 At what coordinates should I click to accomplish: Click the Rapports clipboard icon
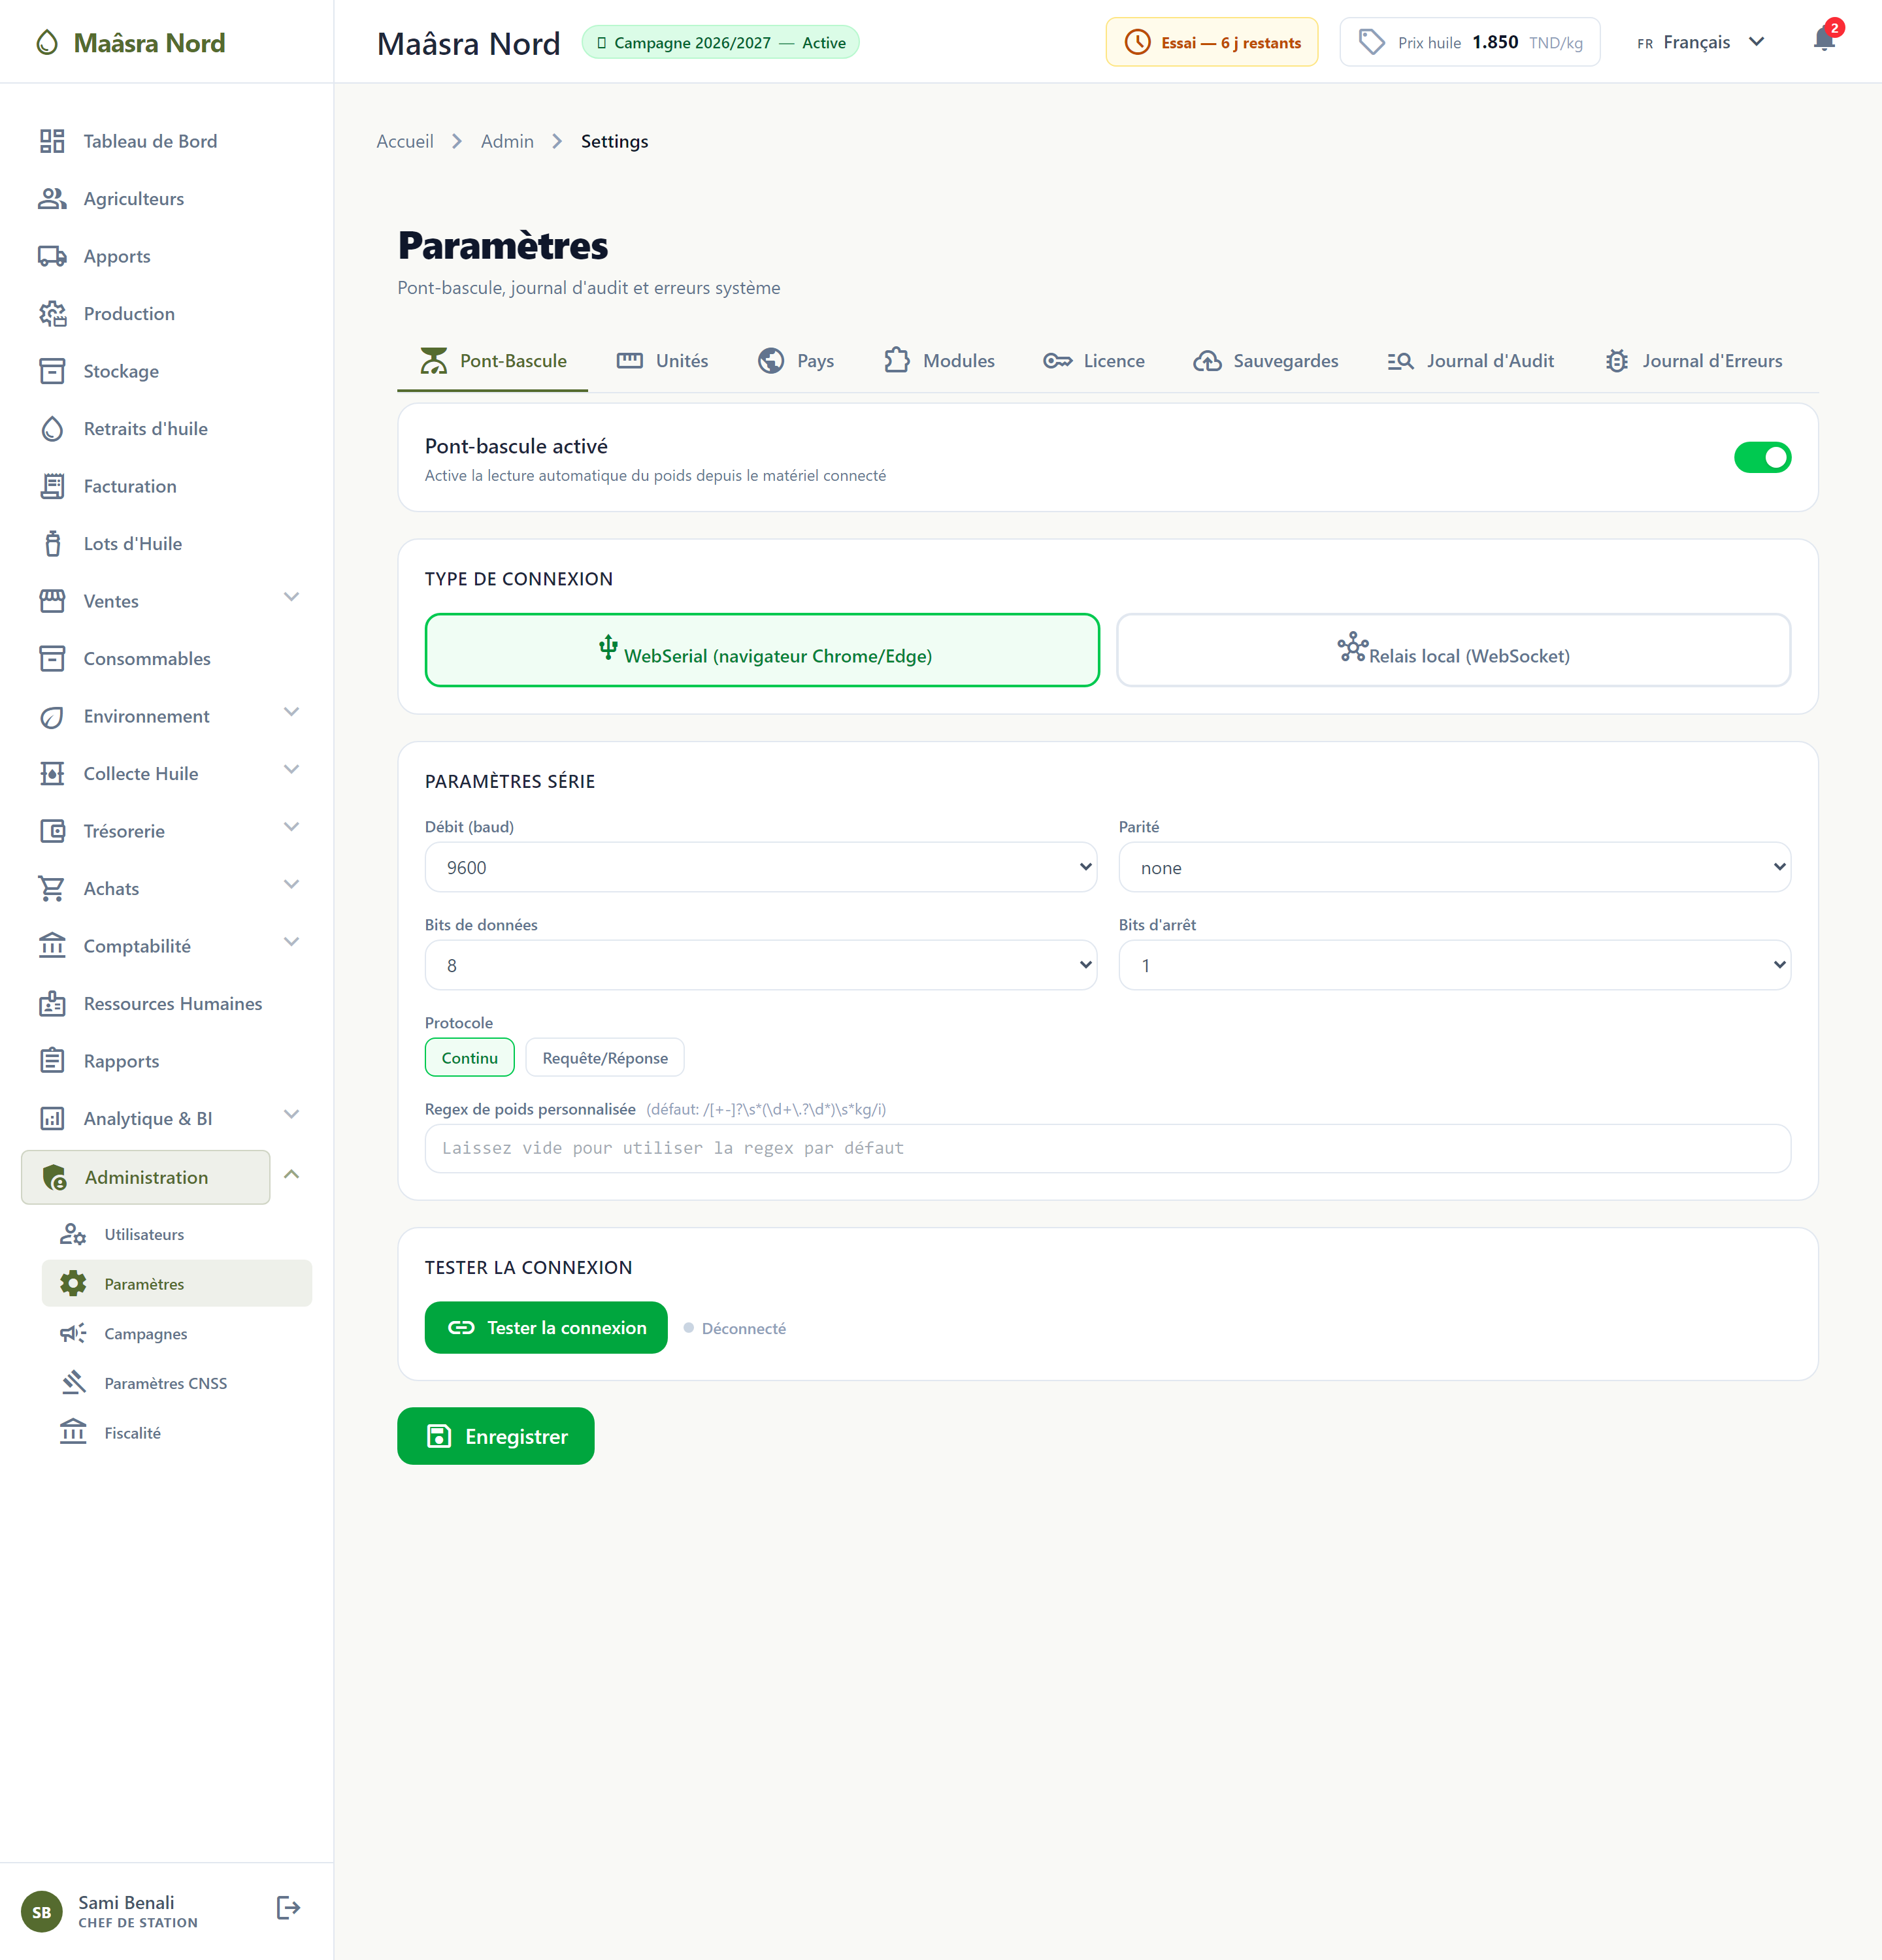(x=52, y=1061)
